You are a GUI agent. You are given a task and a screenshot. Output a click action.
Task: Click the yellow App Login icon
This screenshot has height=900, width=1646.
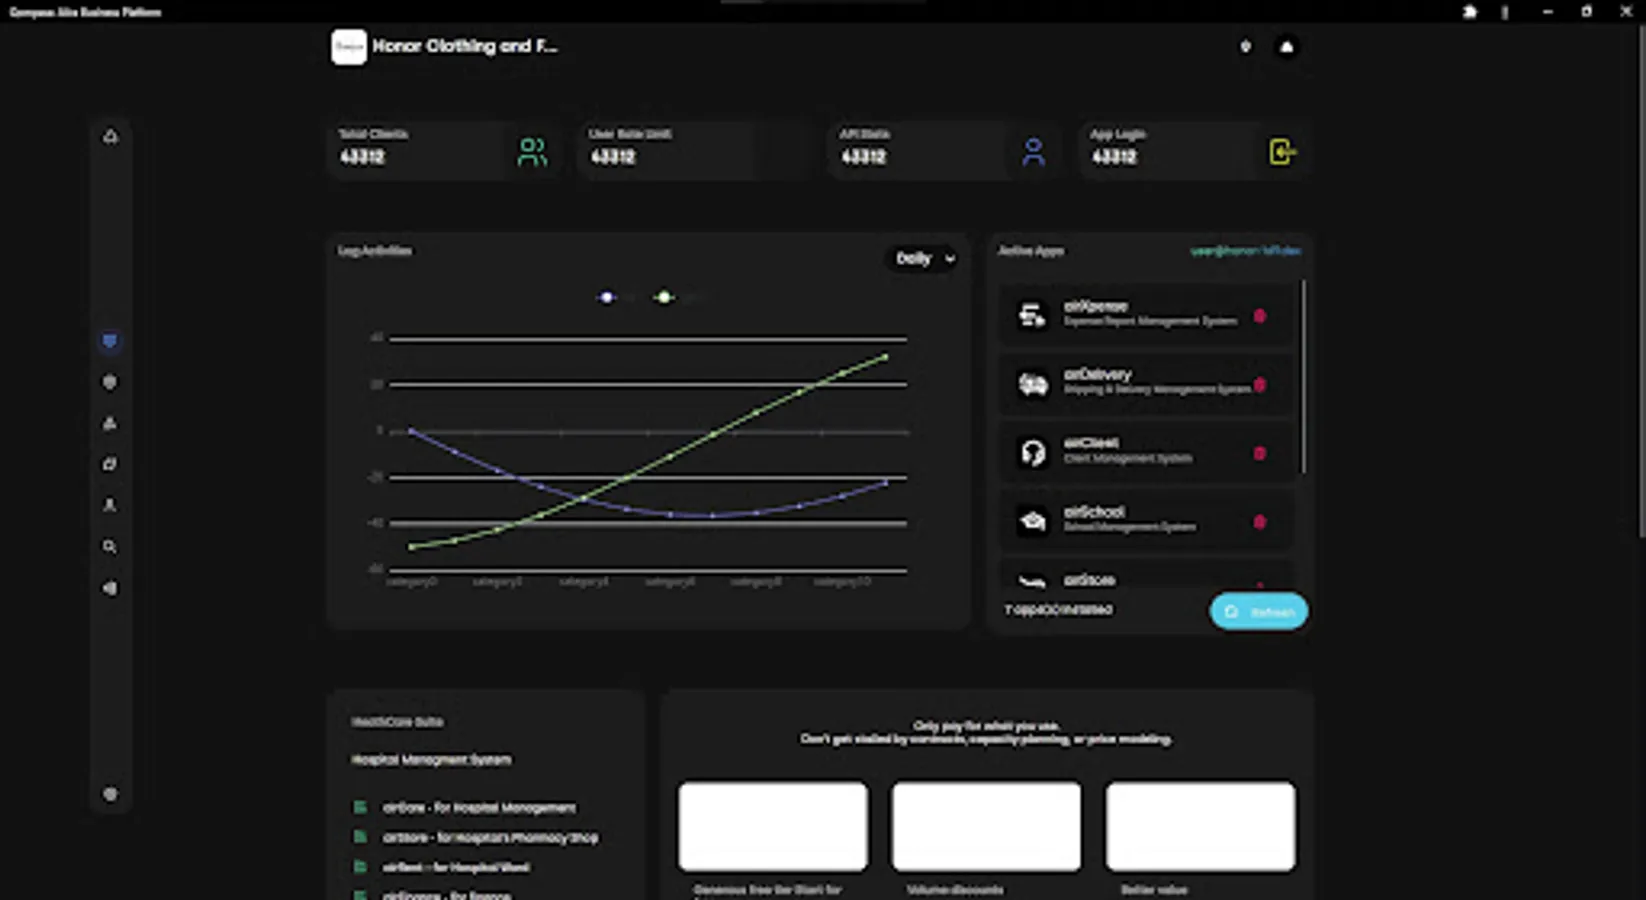pyautogui.click(x=1282, y=152)
